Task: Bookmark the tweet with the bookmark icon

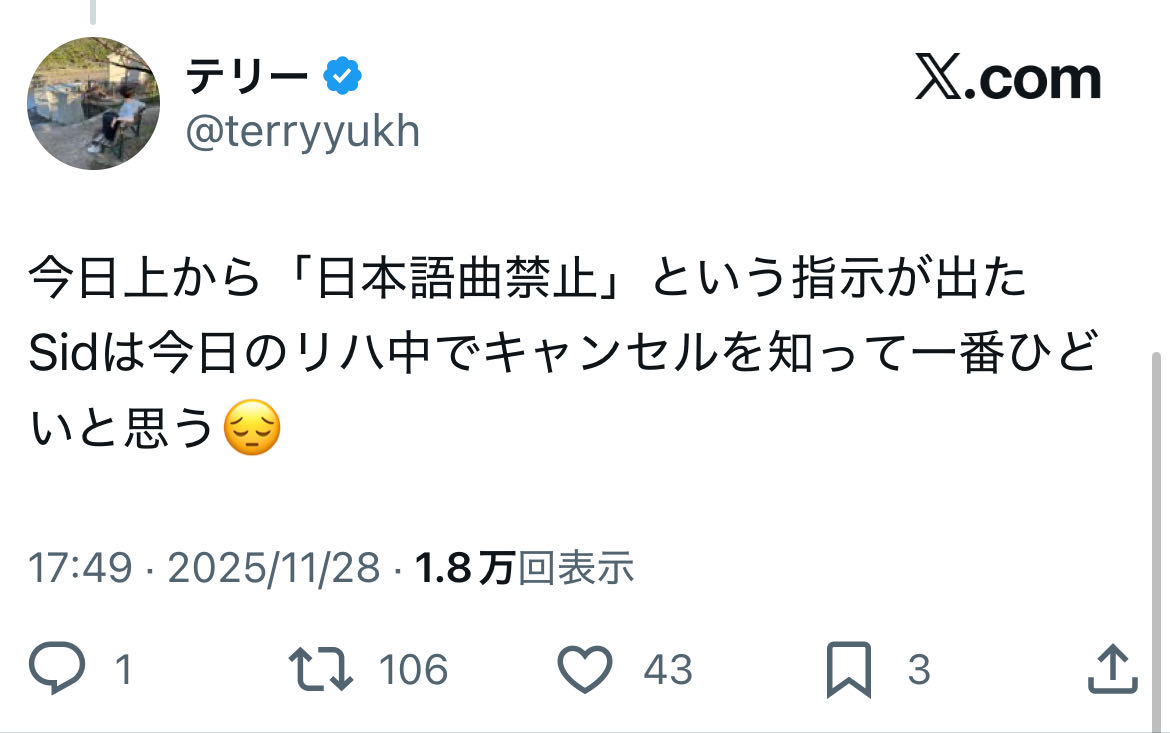Action: click(850, 670)
